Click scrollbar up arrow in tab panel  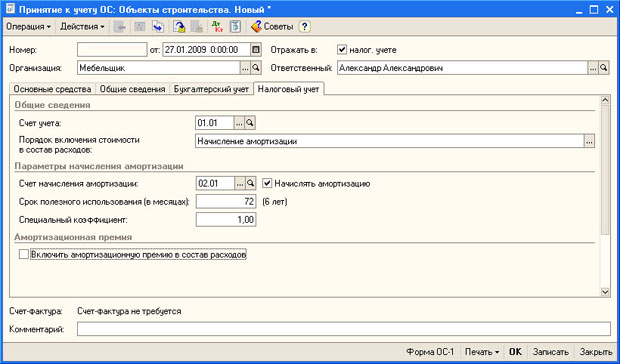pyautogui.click(x=605, y=100)
